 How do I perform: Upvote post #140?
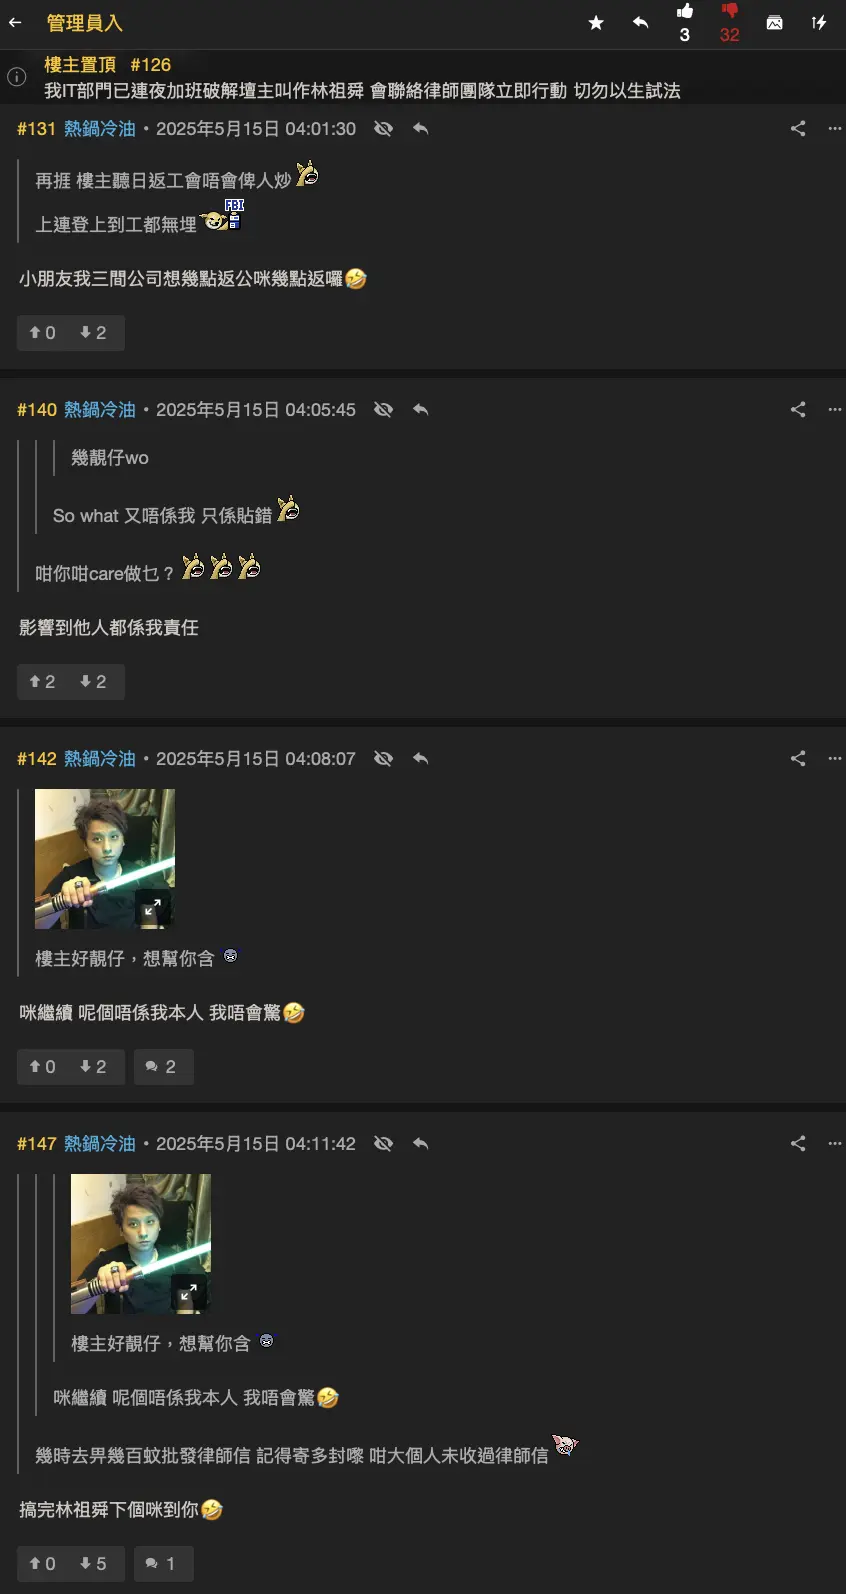42,682
